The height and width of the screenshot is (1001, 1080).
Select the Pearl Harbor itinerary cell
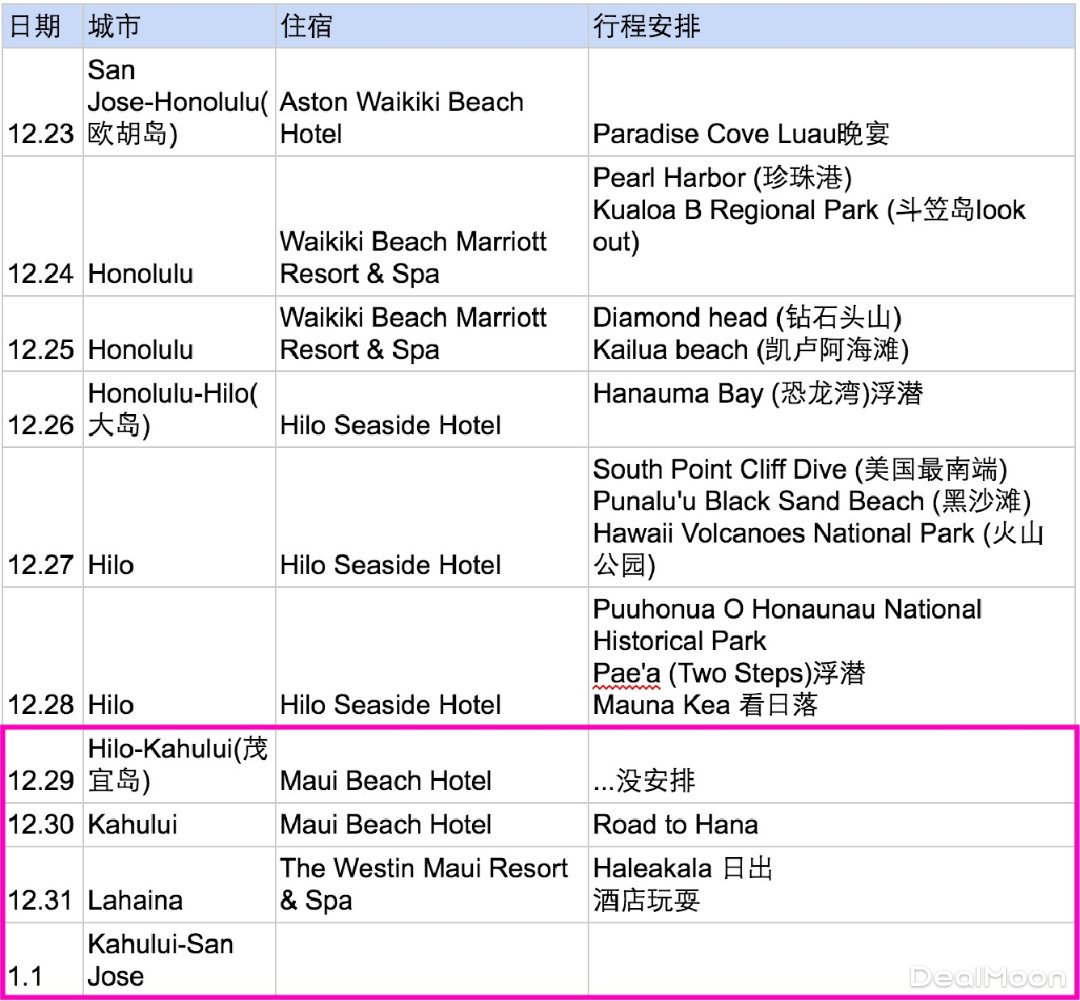(x=830, y=210)
